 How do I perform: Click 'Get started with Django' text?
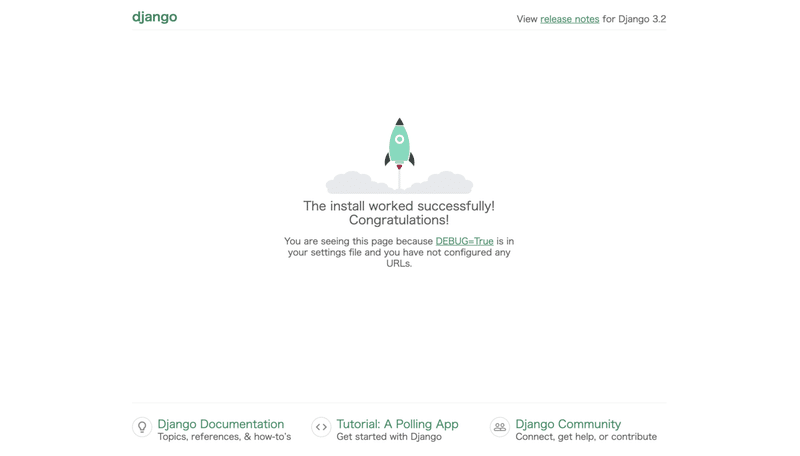(x=389, y=437)
